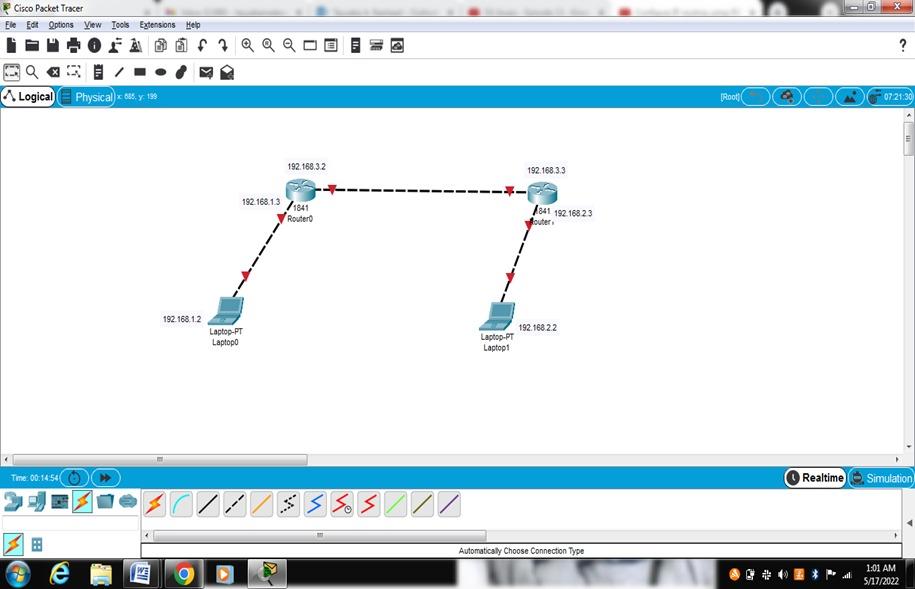Open a file with the folder icon
915x589 pixels.
(32, 46)
